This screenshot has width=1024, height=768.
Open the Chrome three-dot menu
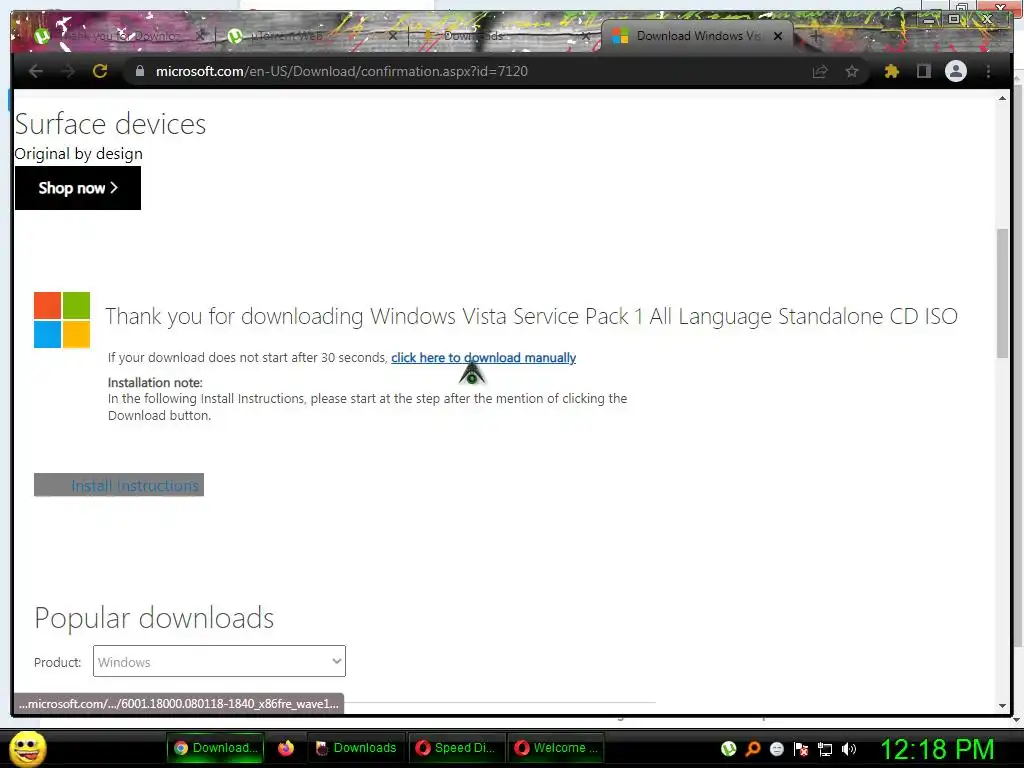coord(988,71)
